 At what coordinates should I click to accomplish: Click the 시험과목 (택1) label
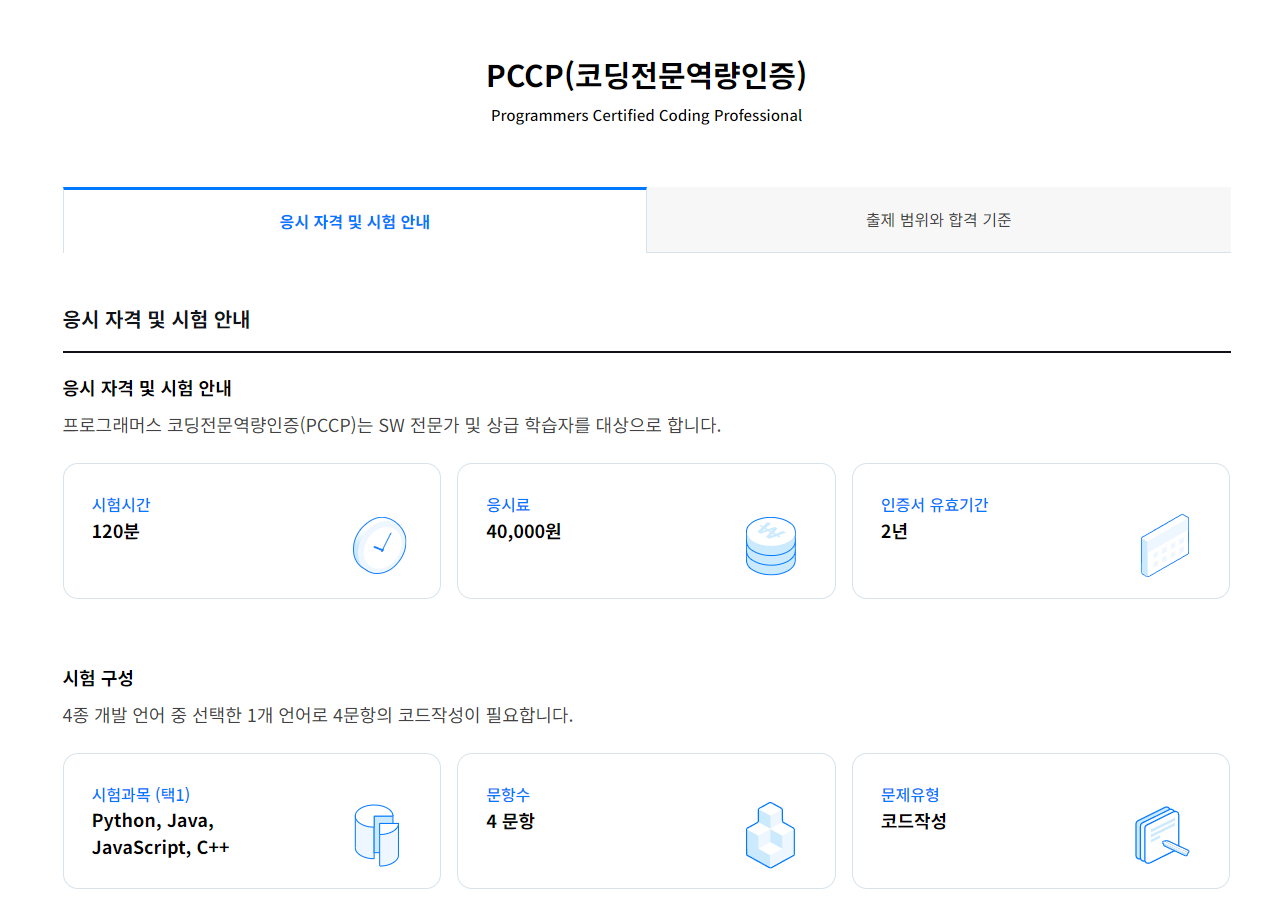point(141,795)
